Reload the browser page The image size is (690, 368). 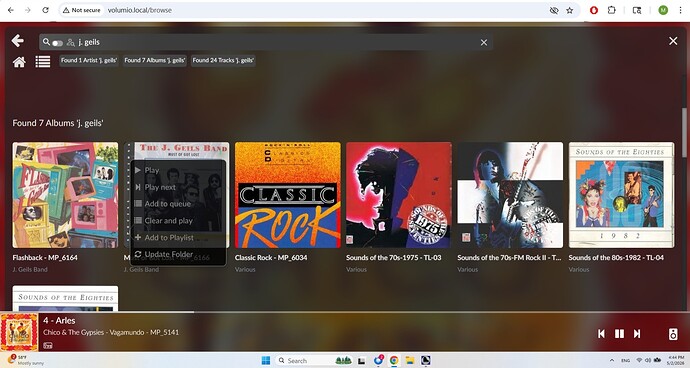pos(45,10)
